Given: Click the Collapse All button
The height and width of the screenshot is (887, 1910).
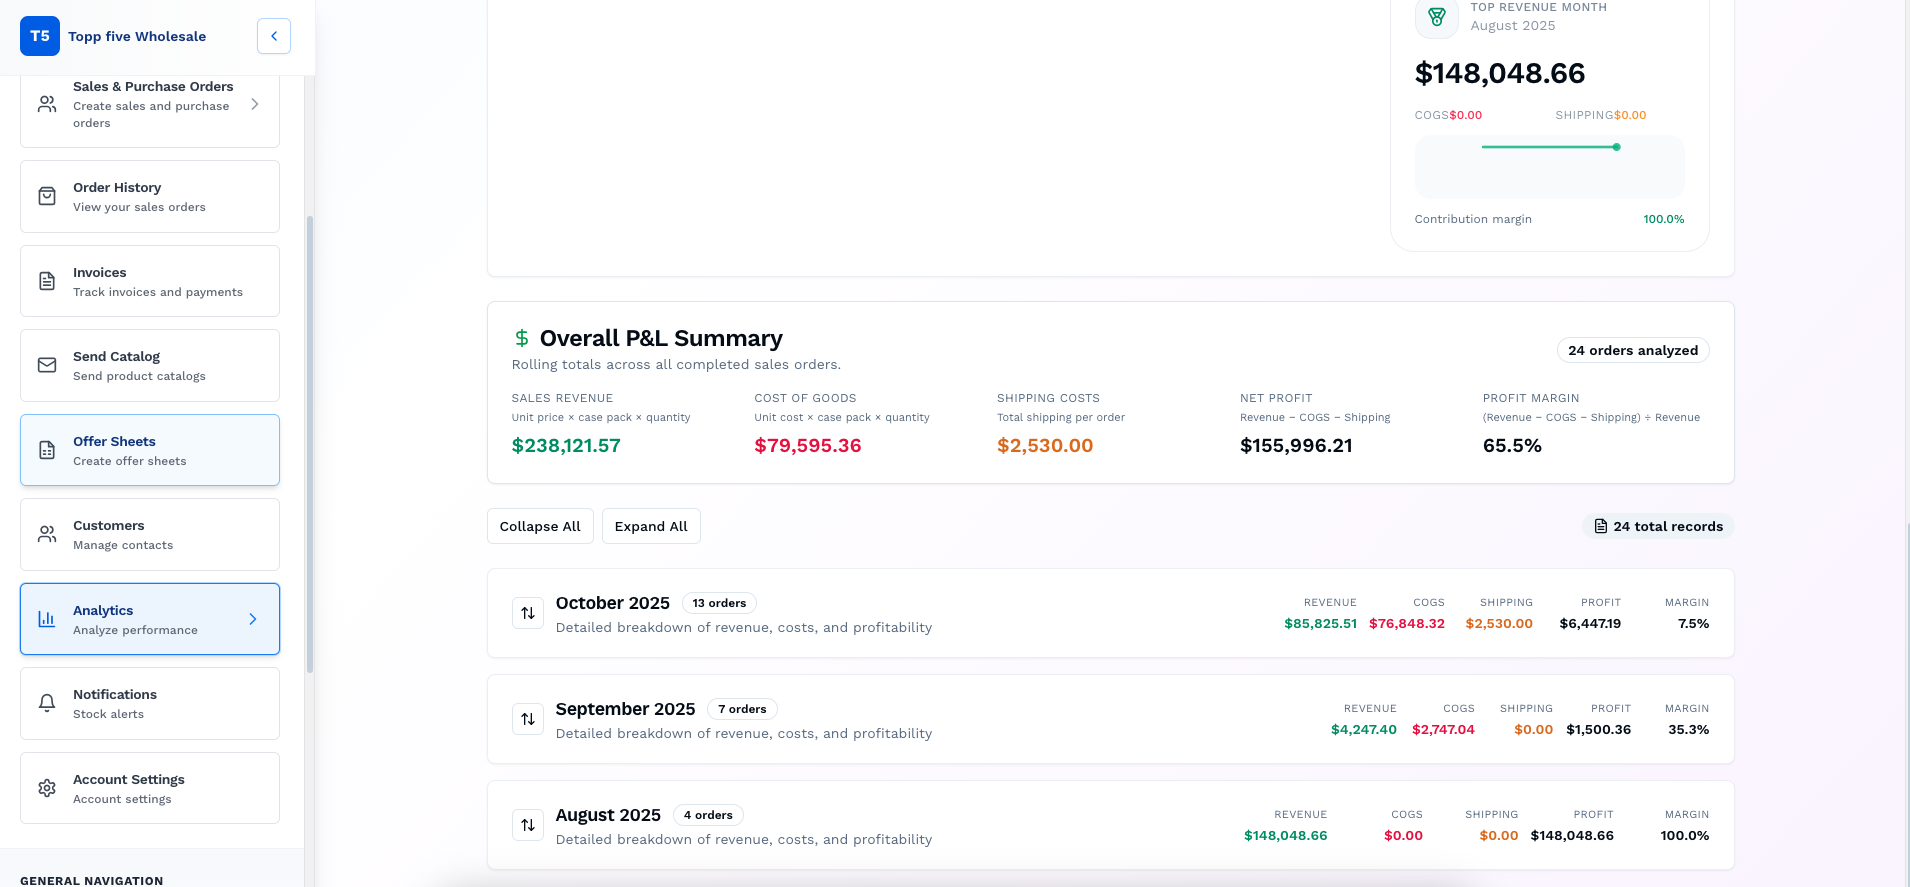Looking at the screenshot, I should (x=540, y=526).
